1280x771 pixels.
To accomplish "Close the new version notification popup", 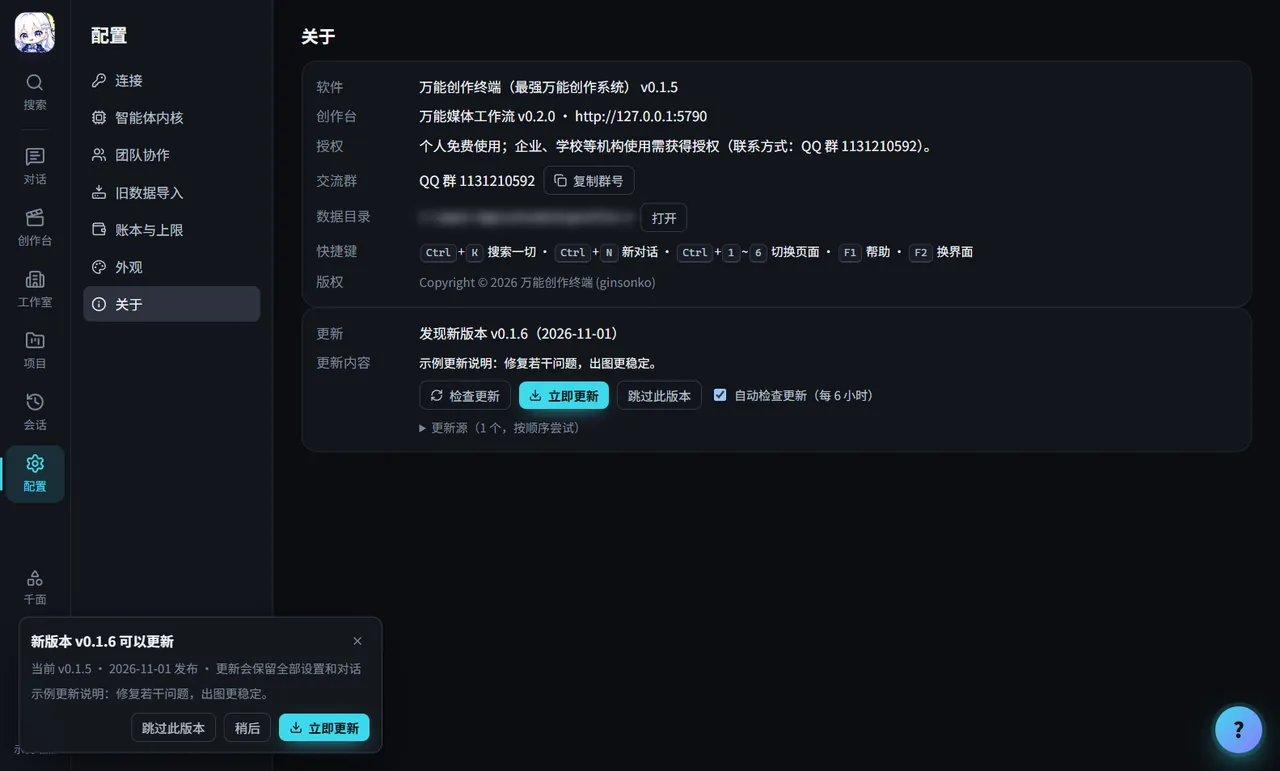I will click(x=358, y=641).
